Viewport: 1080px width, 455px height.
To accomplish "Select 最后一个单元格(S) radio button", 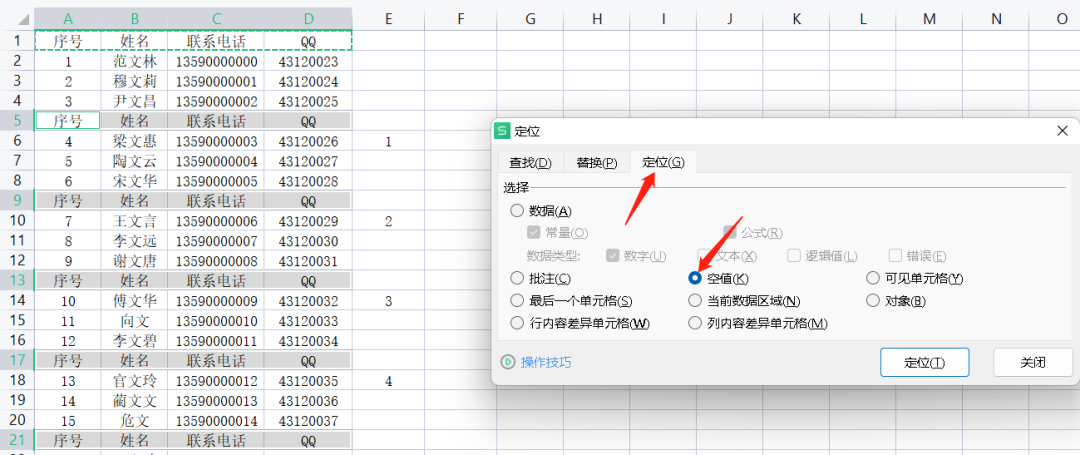I will point(517,301).
